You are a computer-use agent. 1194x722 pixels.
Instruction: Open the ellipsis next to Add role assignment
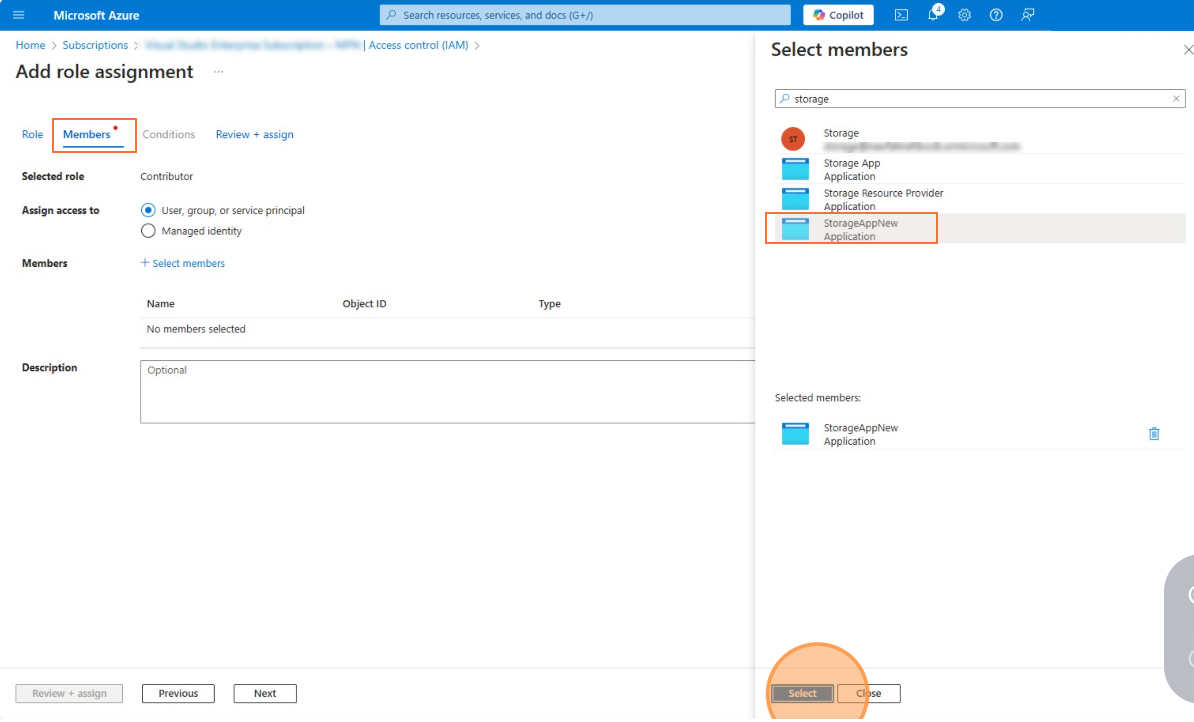click(x=218, y=72)
